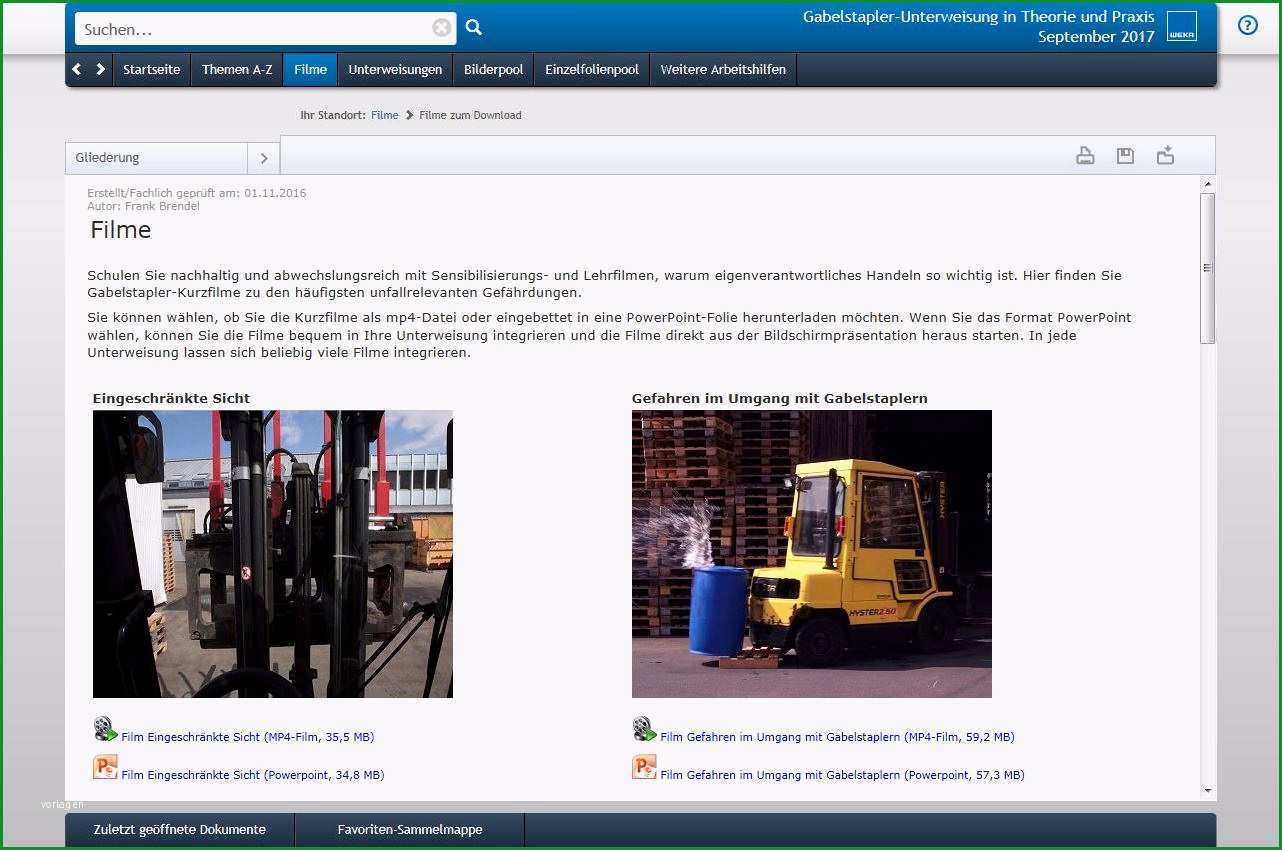Go back with the left arrow
1282x850 pixels.
(77, 69)
